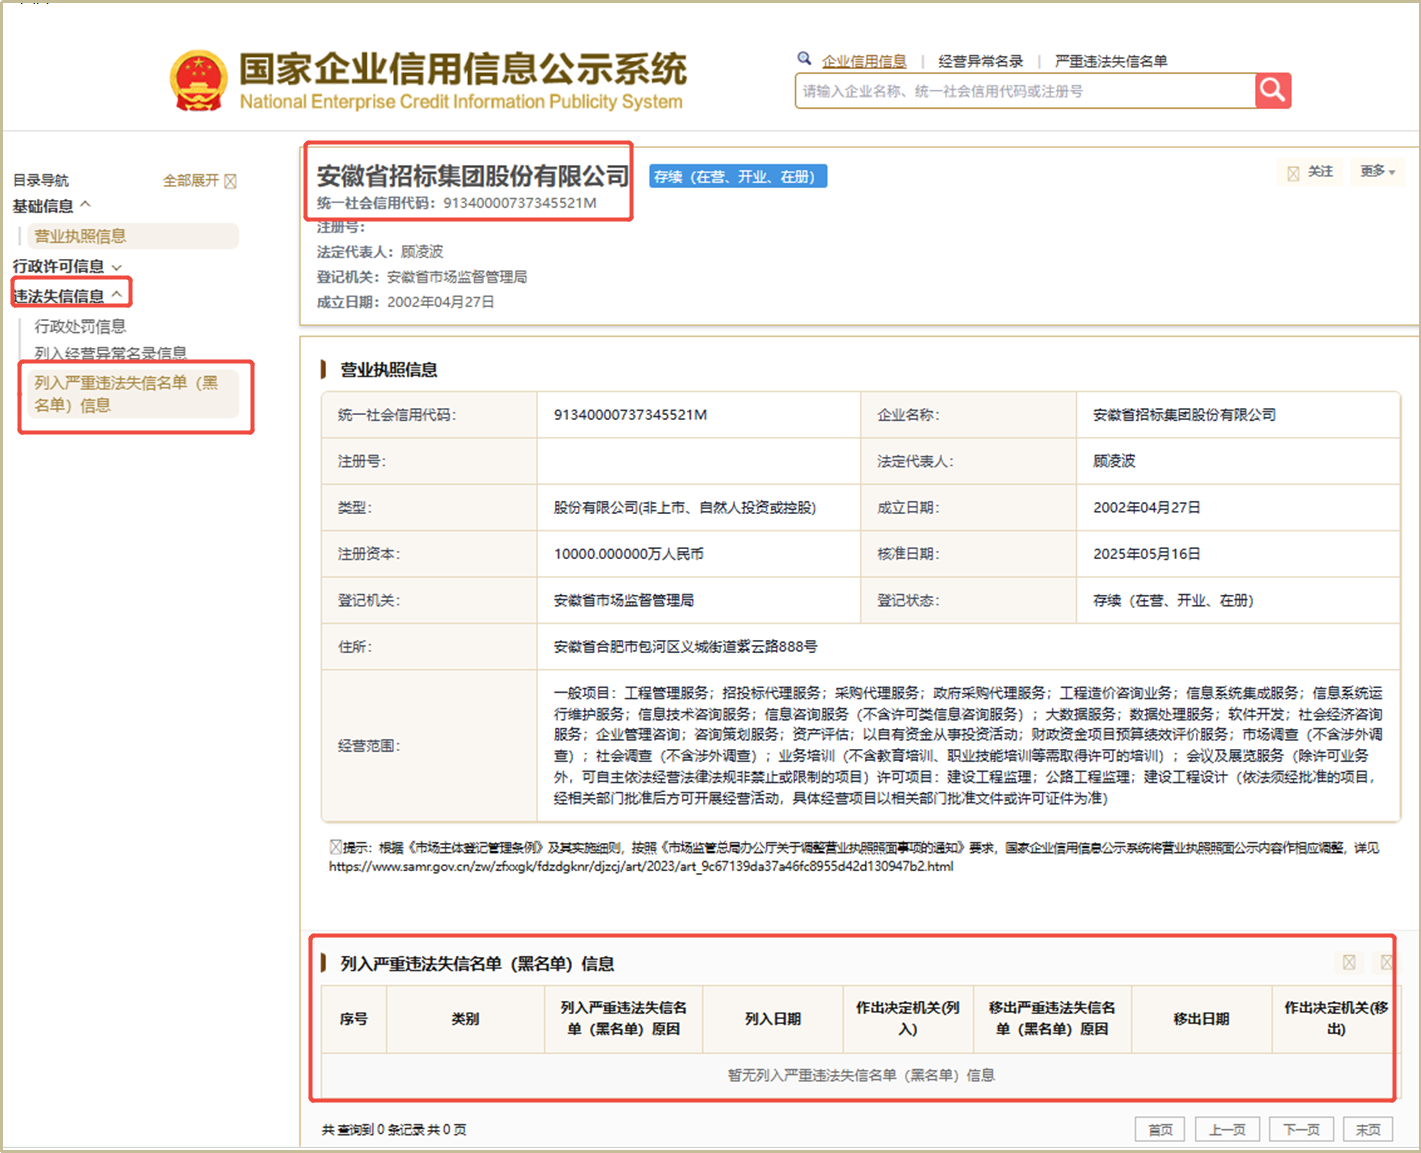This screenshot has height=1153, width=1421.
Task: Open the 更多 dropdown menu
Action: (x=1377, y=172)
